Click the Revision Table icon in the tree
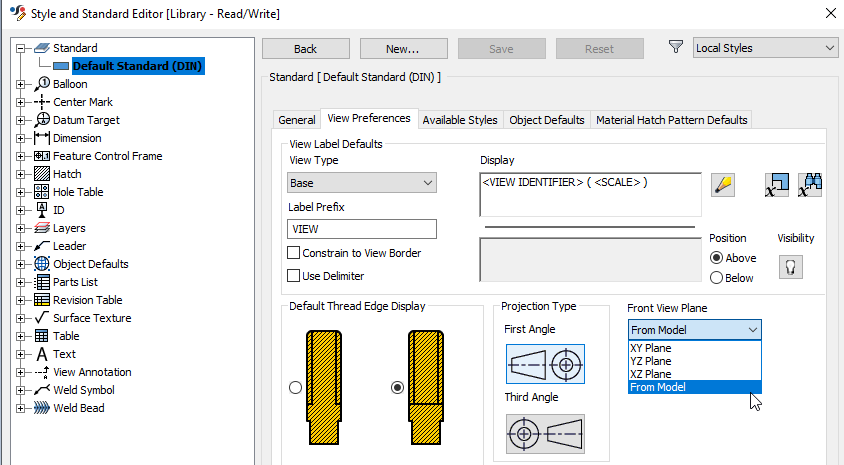844x465 pixels. click(42, 300)
